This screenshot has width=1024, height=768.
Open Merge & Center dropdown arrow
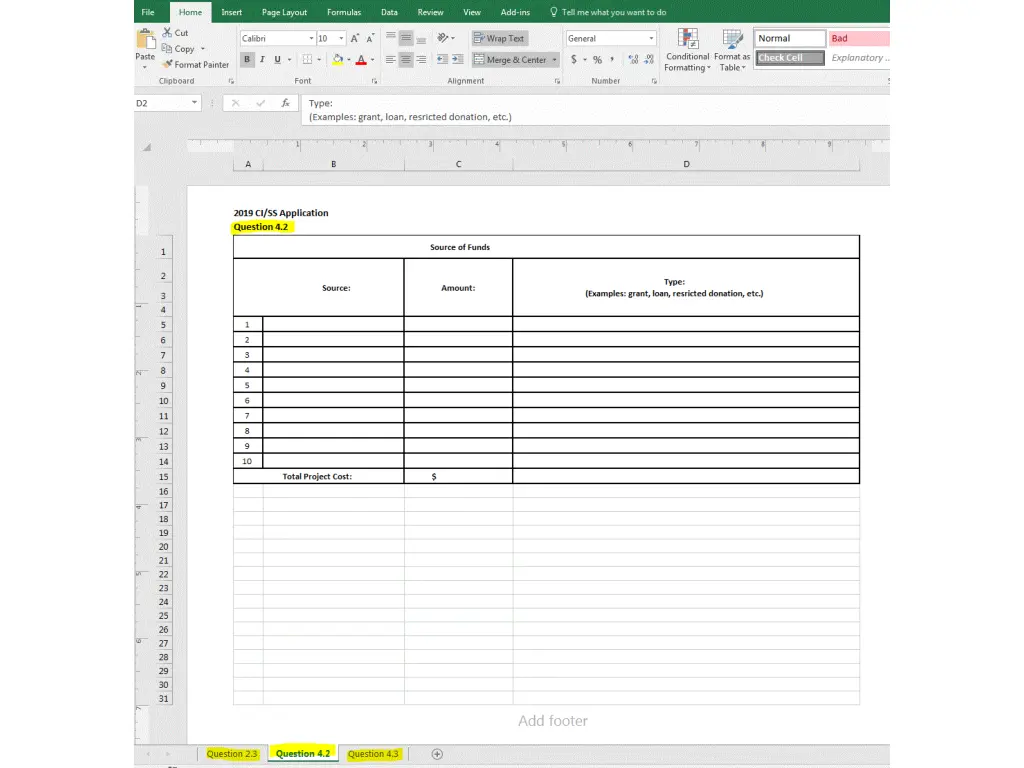click(x=554, y=59)
